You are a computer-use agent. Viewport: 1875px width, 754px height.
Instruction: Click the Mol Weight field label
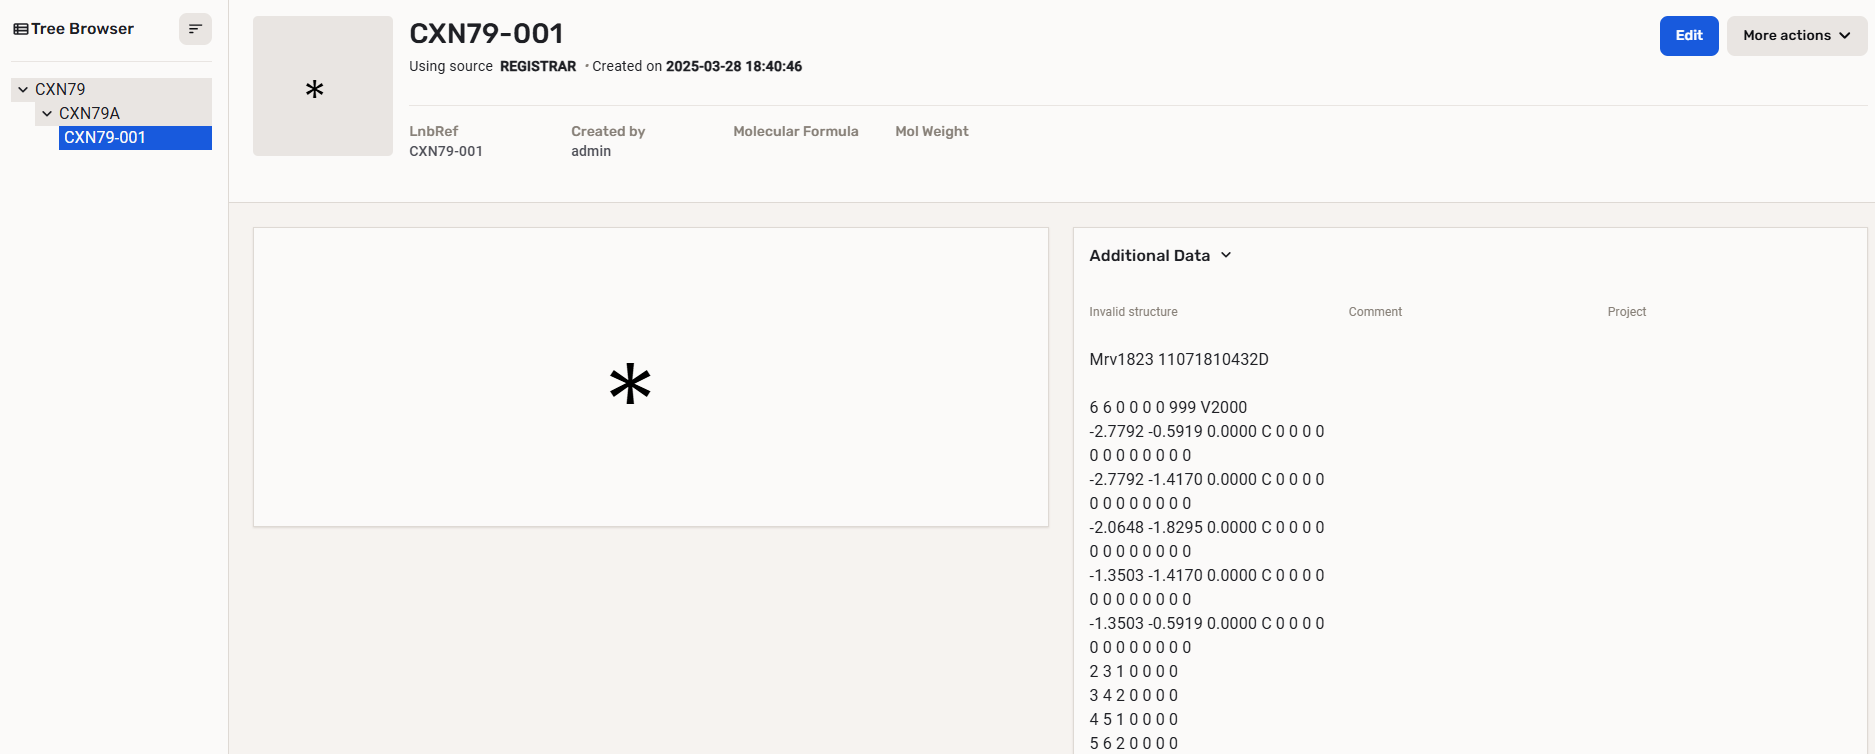[x=931, y=131]
